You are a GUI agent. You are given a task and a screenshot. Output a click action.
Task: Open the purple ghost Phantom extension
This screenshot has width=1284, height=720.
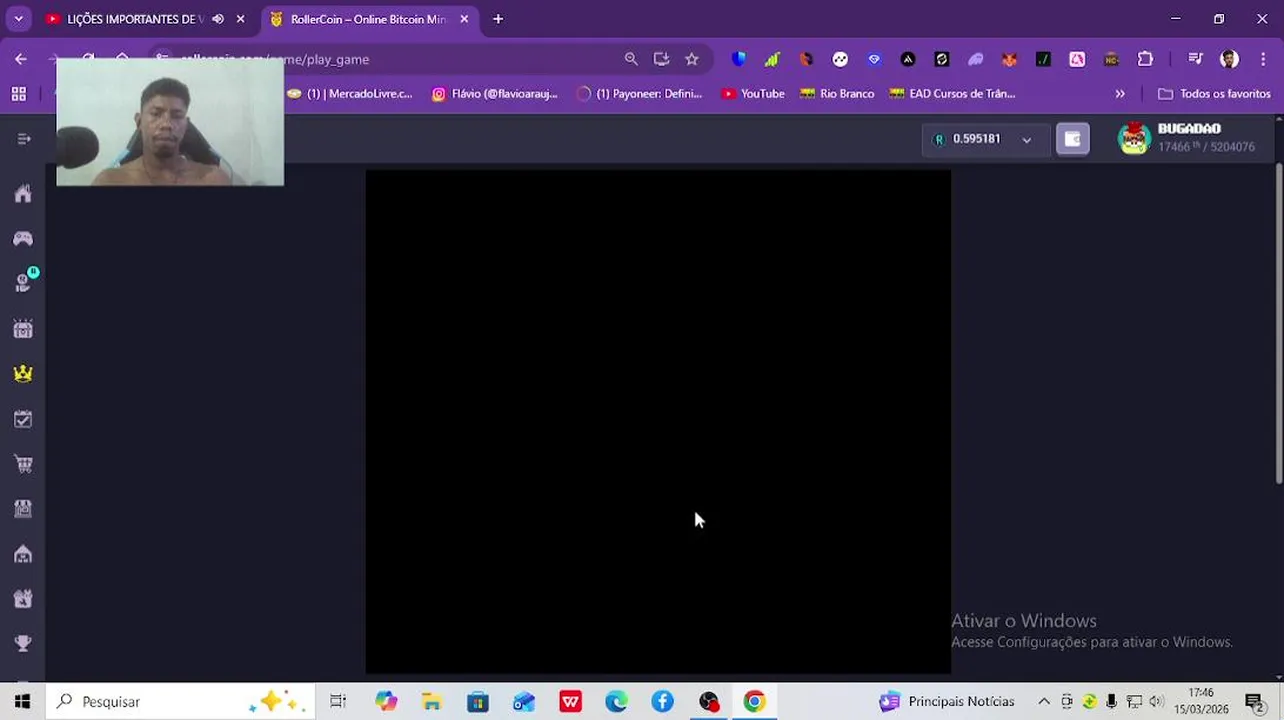(x=975, y=59)
